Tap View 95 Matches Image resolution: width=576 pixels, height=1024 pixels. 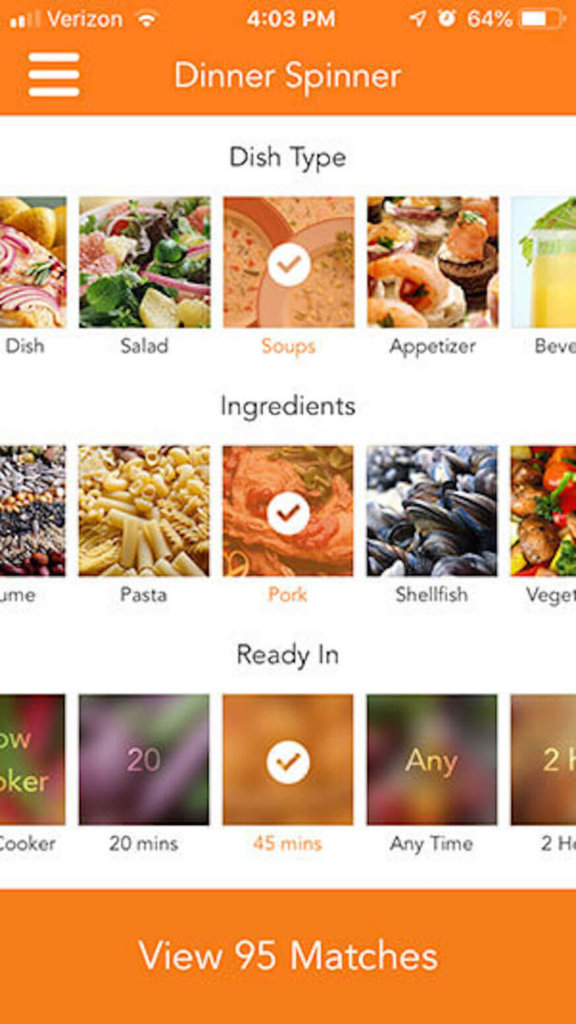[x=288, y=956]
